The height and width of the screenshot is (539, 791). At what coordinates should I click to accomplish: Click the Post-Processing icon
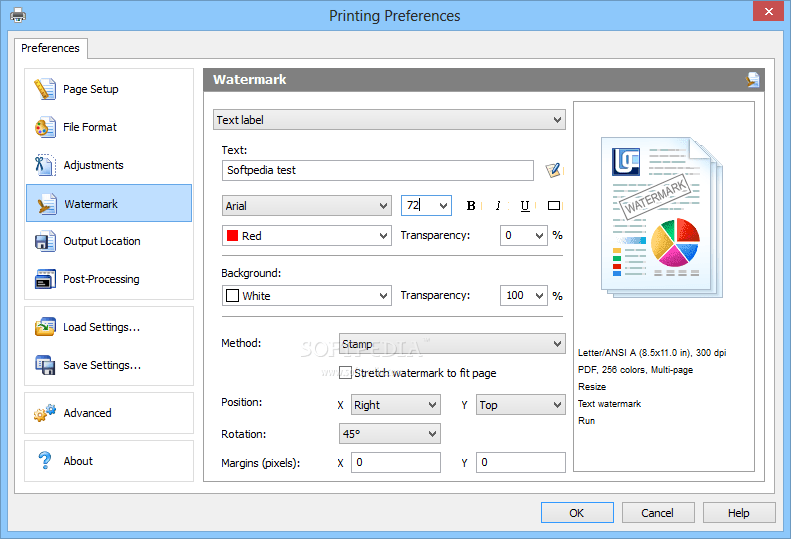[x=45, y=279]
